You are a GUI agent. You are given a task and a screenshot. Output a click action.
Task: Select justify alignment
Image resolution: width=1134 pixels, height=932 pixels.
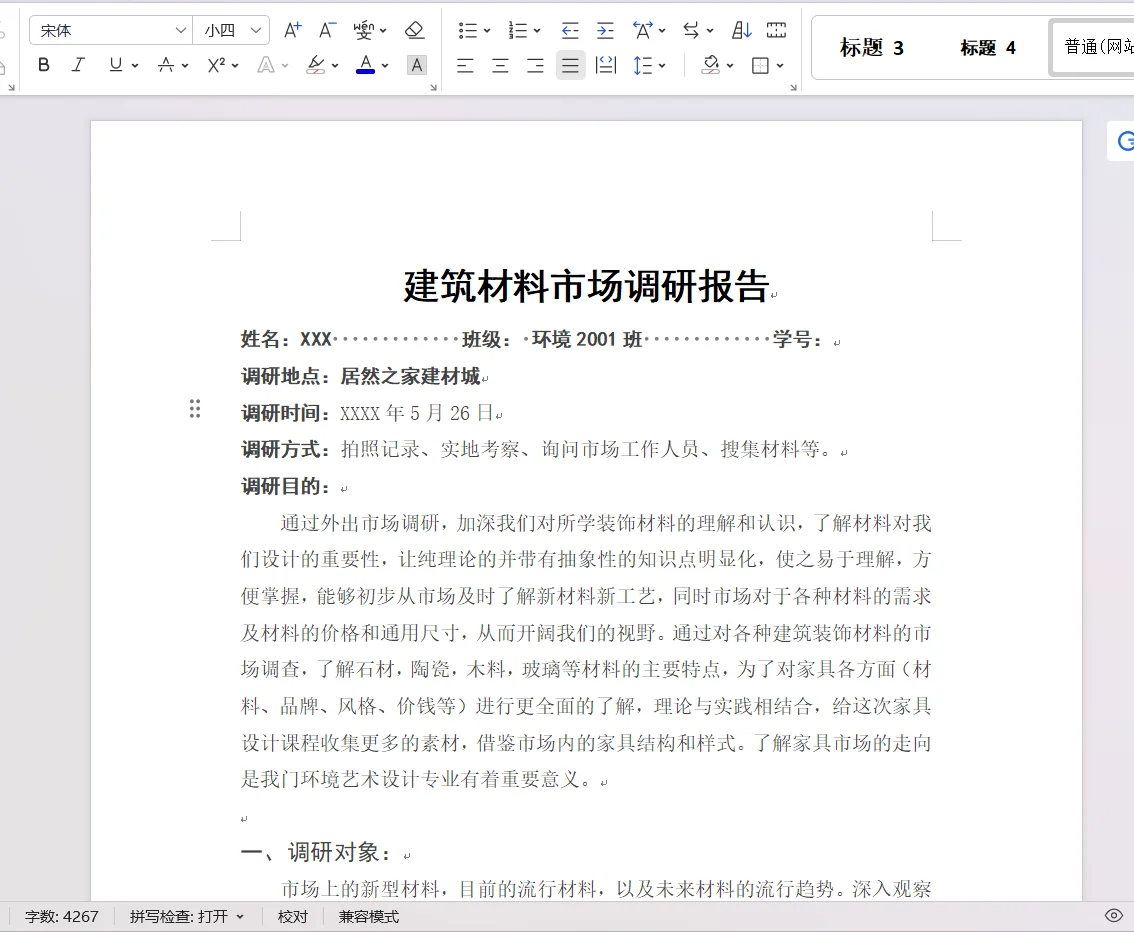[x=571, y=66]
